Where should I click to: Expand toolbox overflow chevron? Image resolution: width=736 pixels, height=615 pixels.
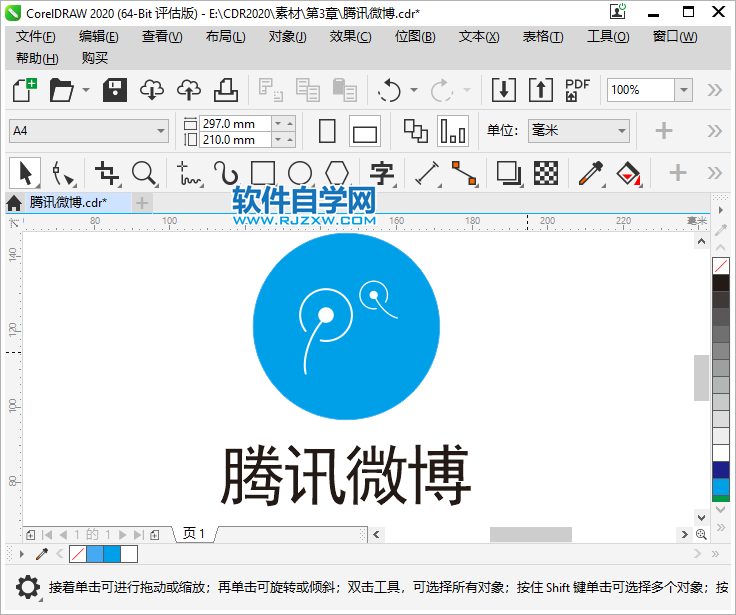point(714,173)
